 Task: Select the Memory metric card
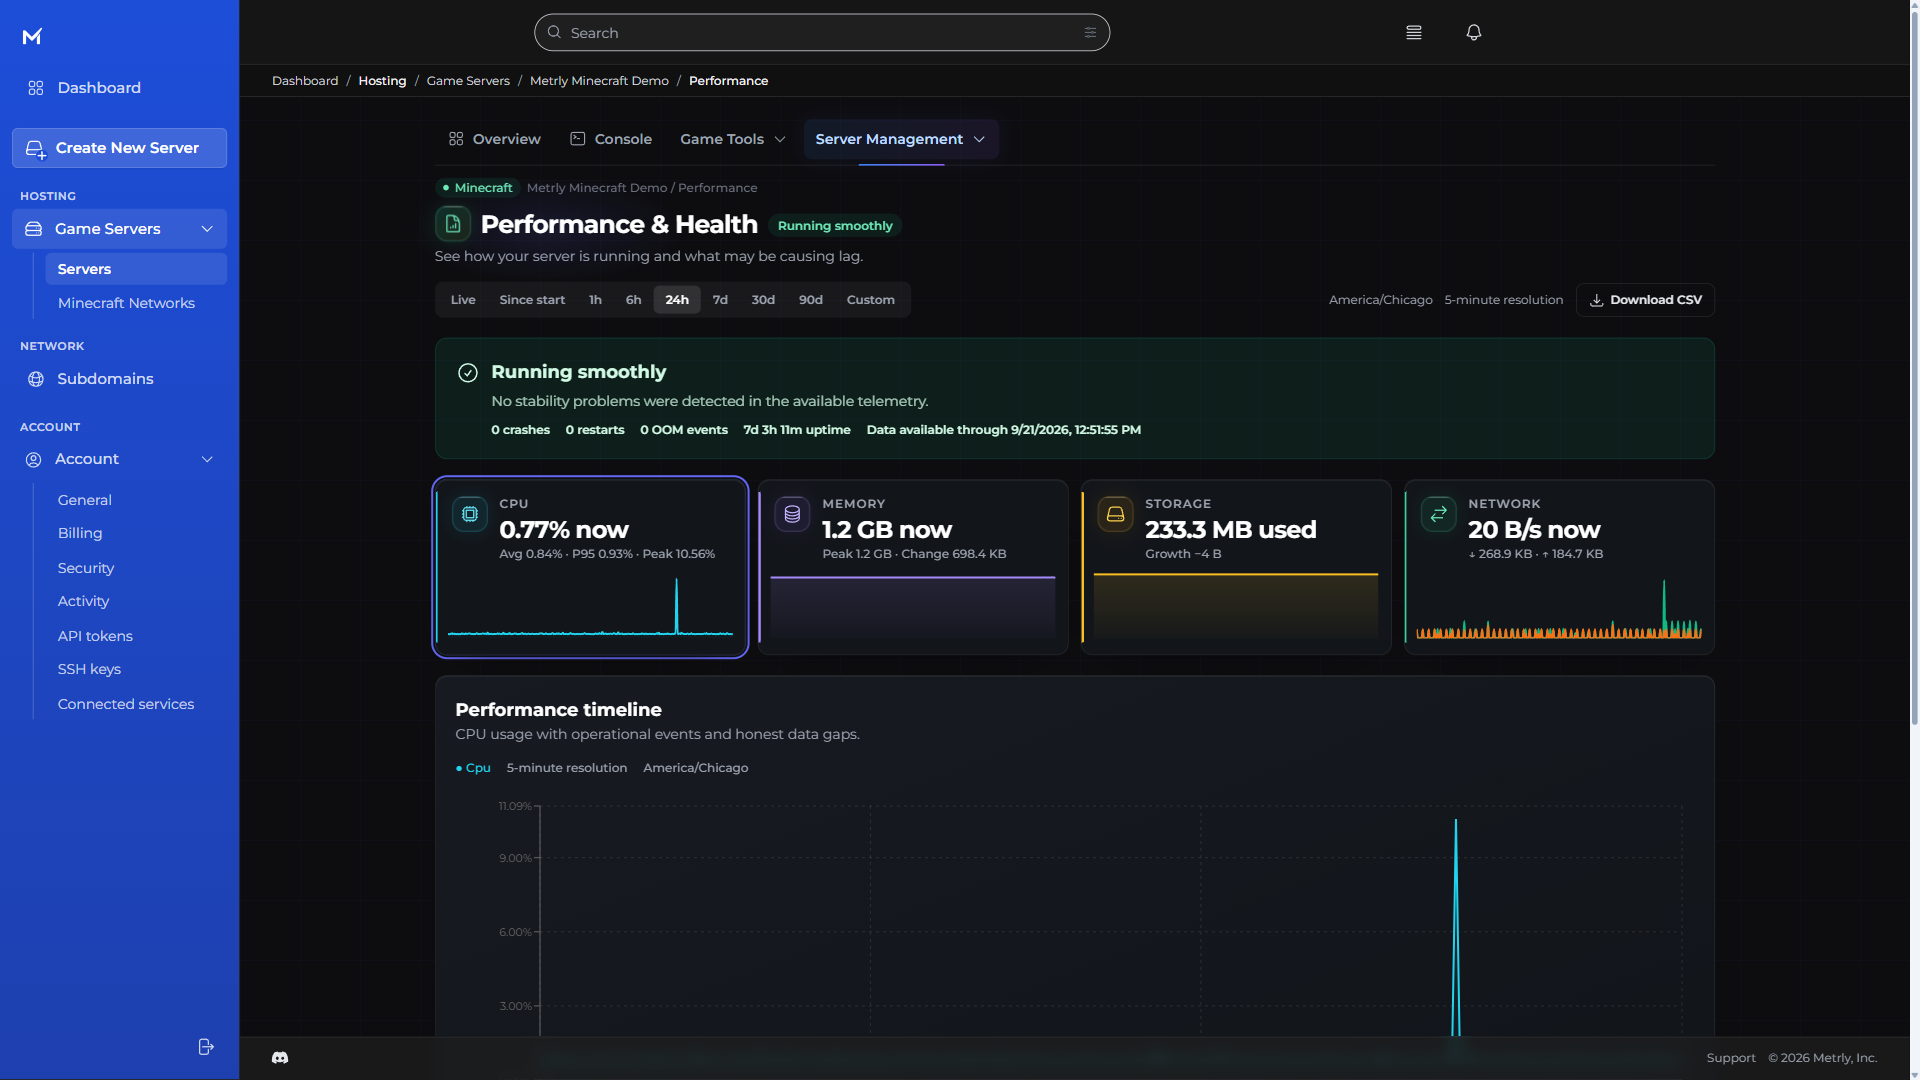[x=913, y=567]
